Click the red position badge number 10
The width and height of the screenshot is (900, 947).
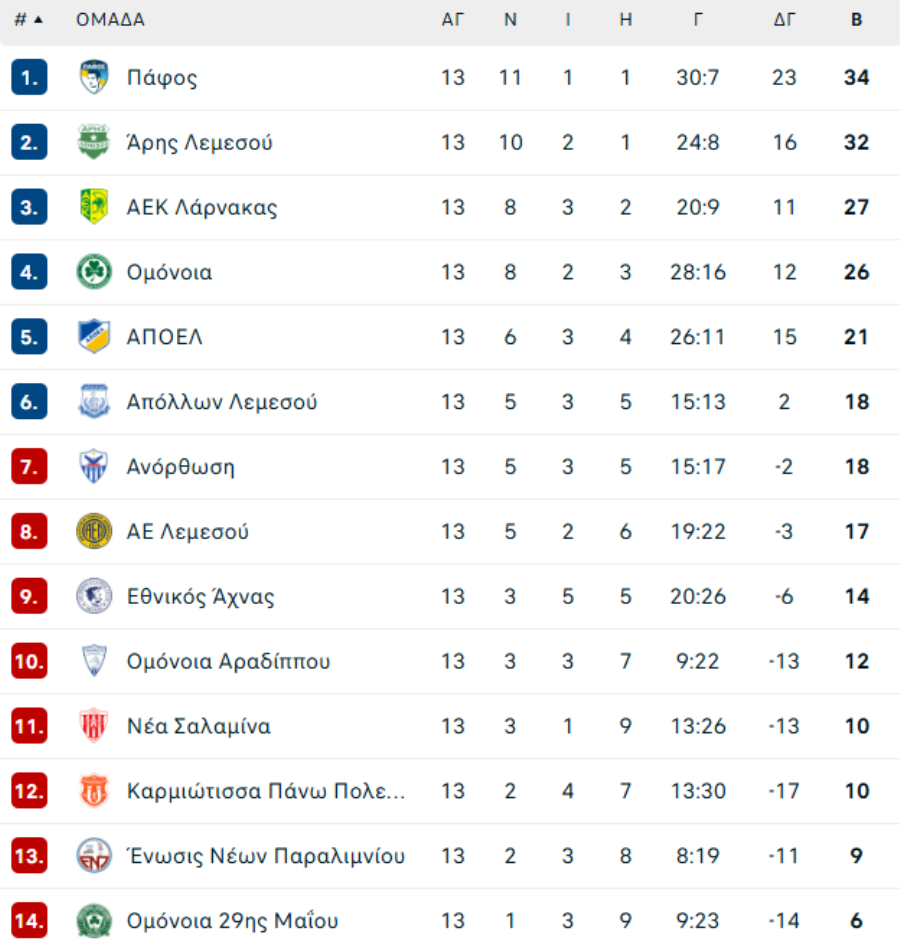(29, 661)
